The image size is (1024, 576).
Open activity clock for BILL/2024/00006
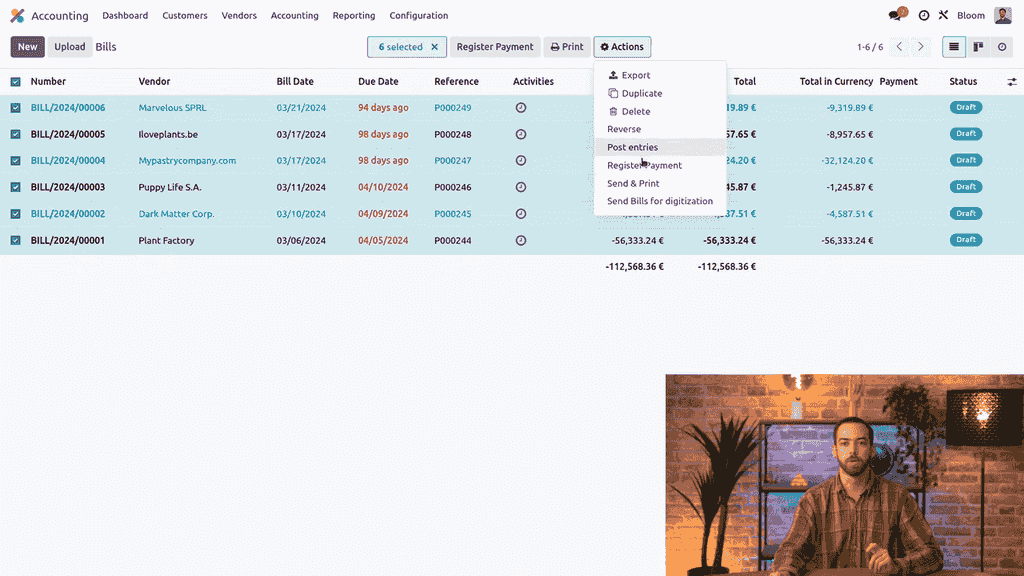[x=520, y=108]
